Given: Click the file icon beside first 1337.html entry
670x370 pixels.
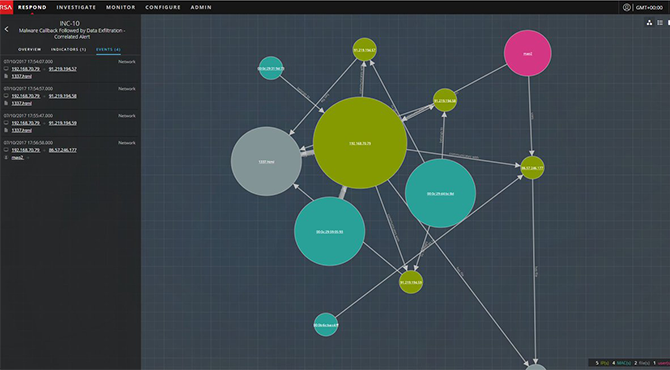Looking at the screenshot, I should click(6, 76).
